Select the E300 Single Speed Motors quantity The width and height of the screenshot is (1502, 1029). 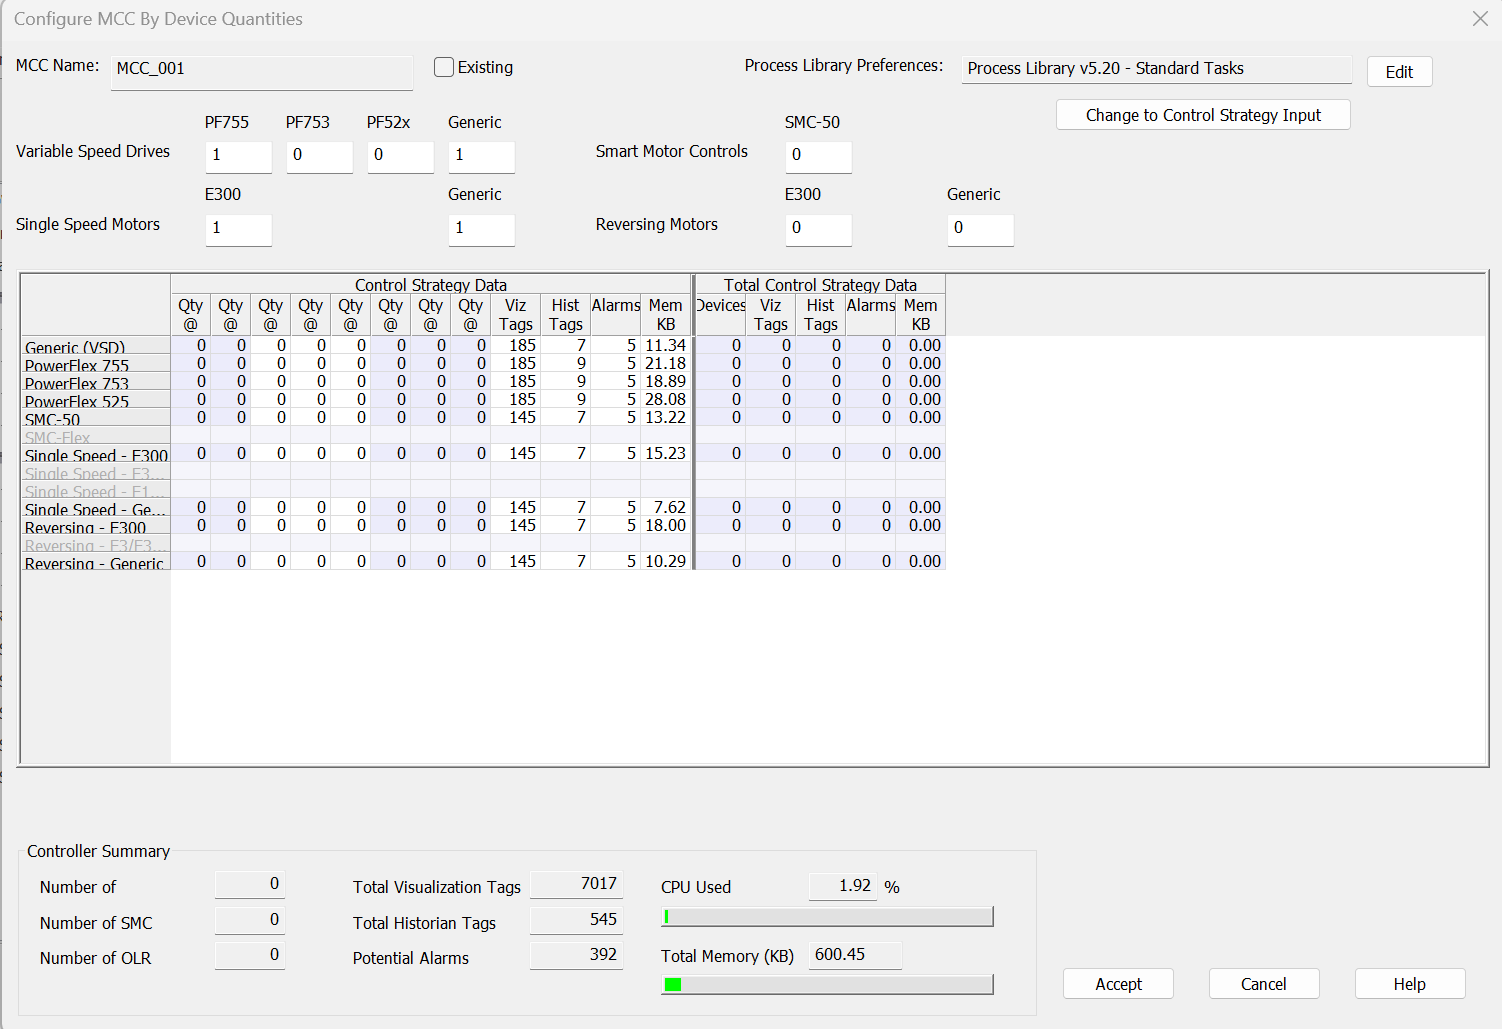click(x=239, y=230)
